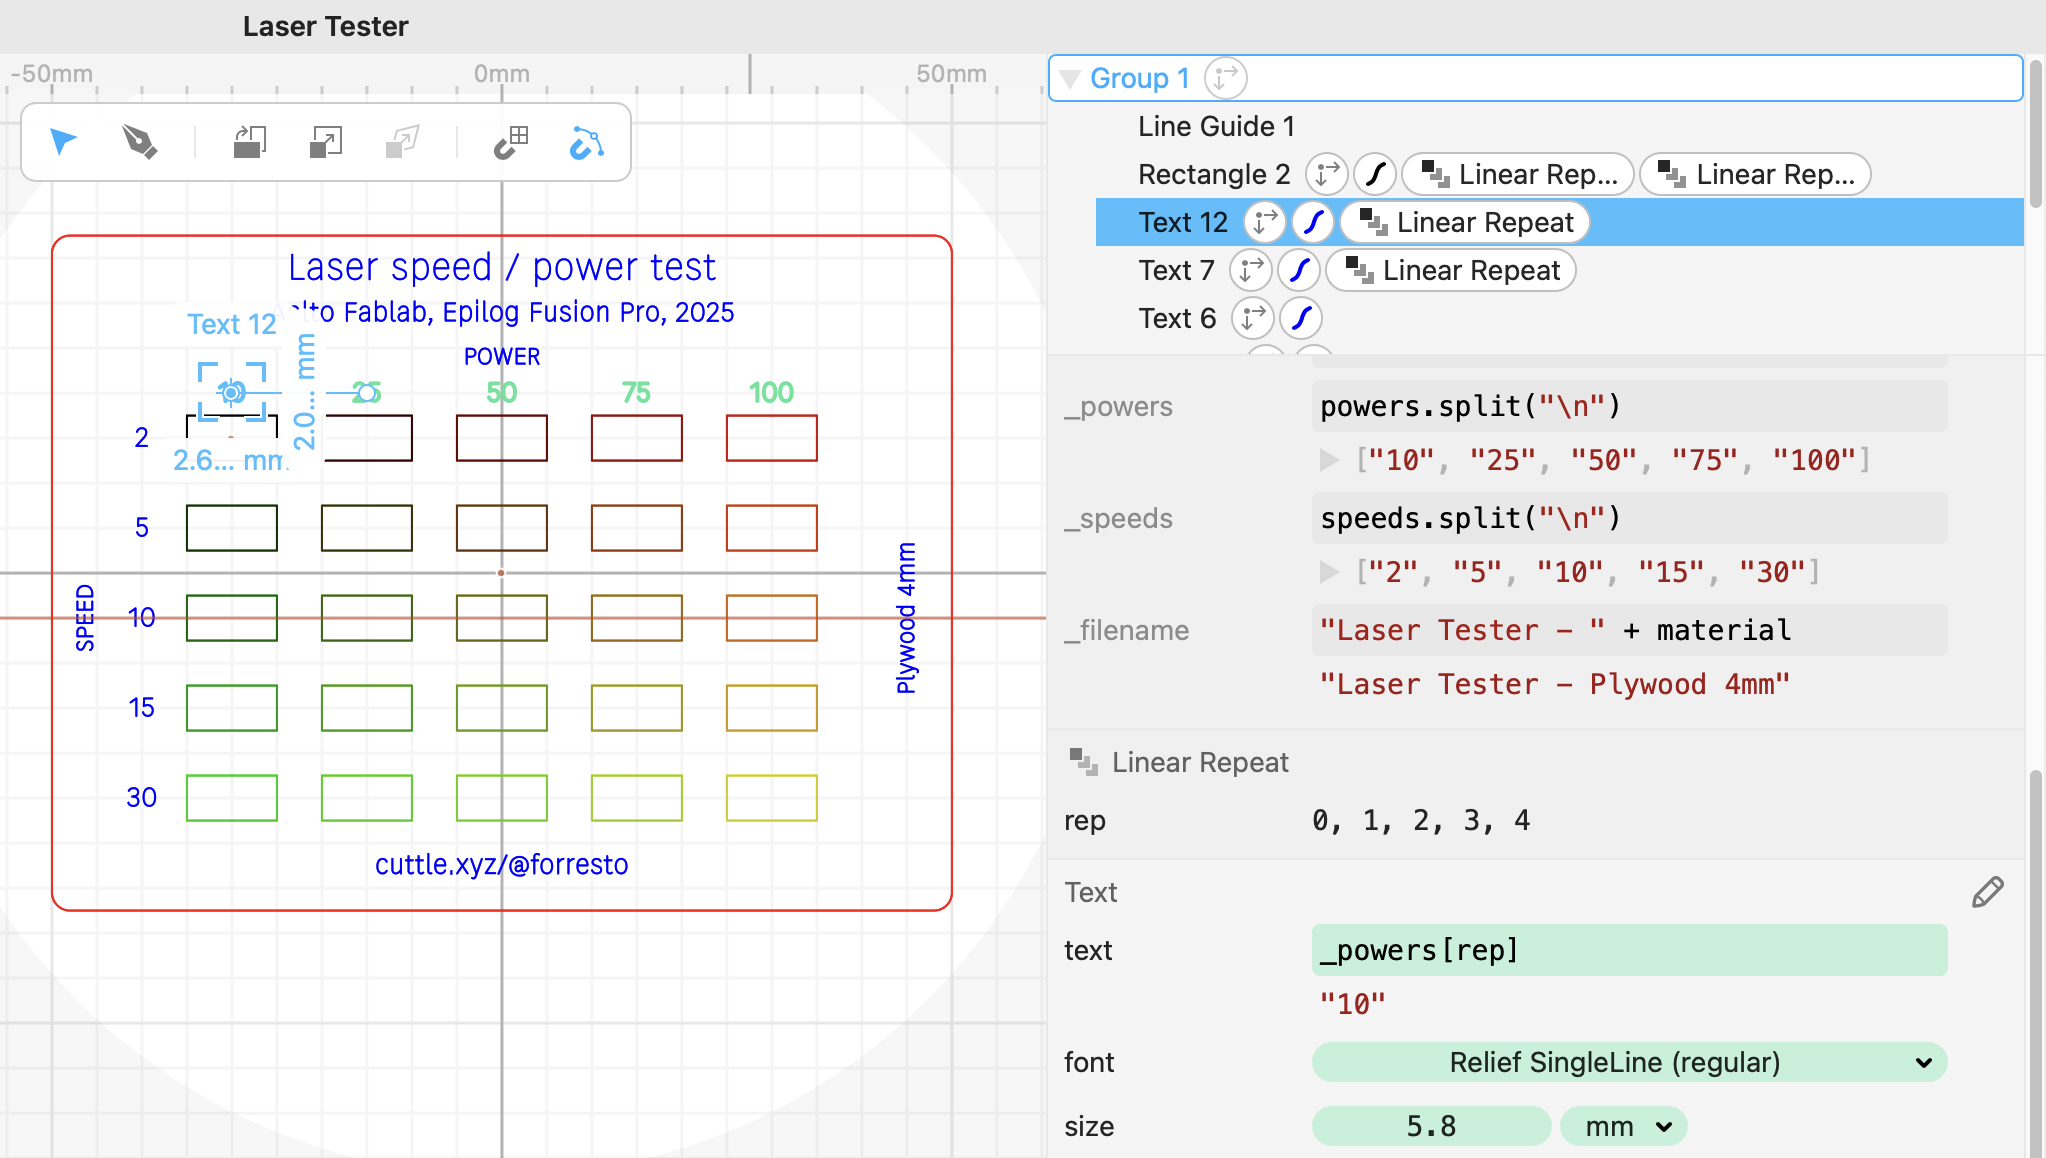Click the scale transform tool icon

click(325, 142)
